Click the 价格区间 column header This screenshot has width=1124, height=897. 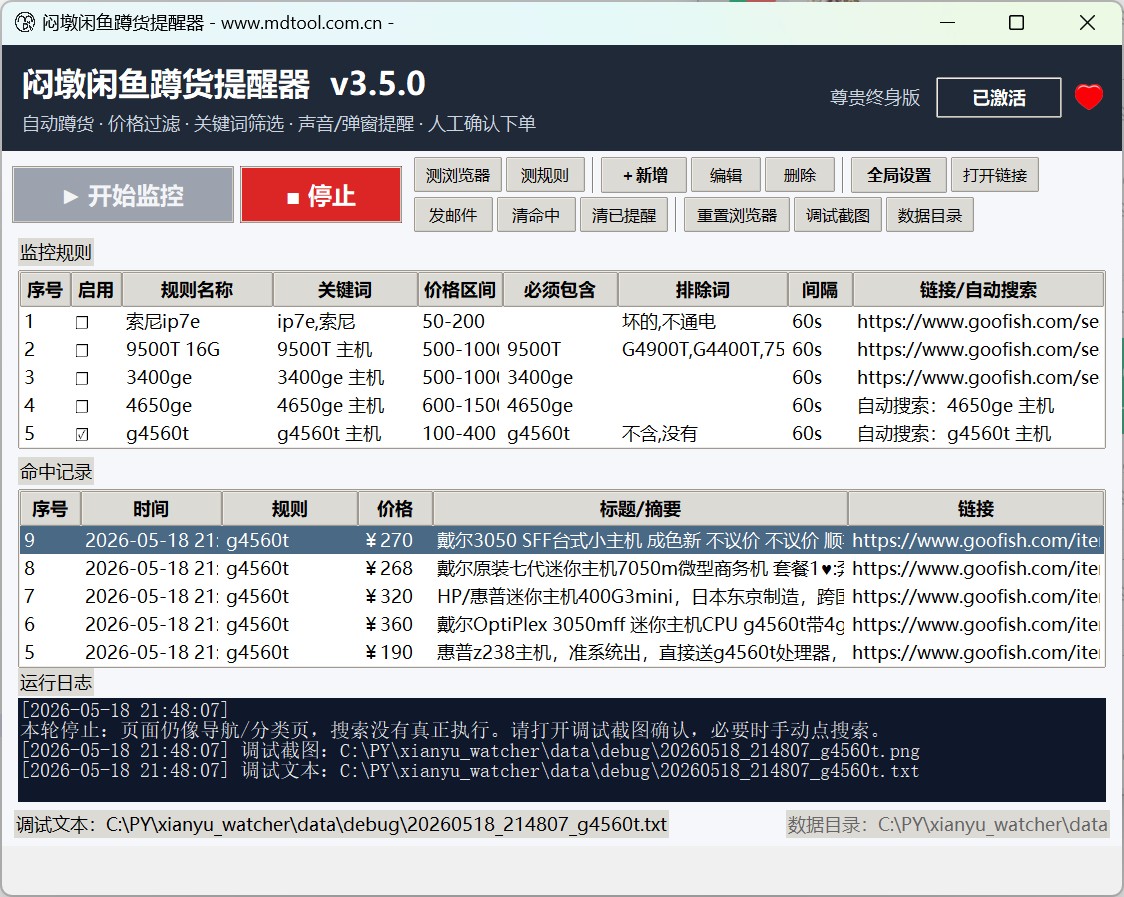460,290
